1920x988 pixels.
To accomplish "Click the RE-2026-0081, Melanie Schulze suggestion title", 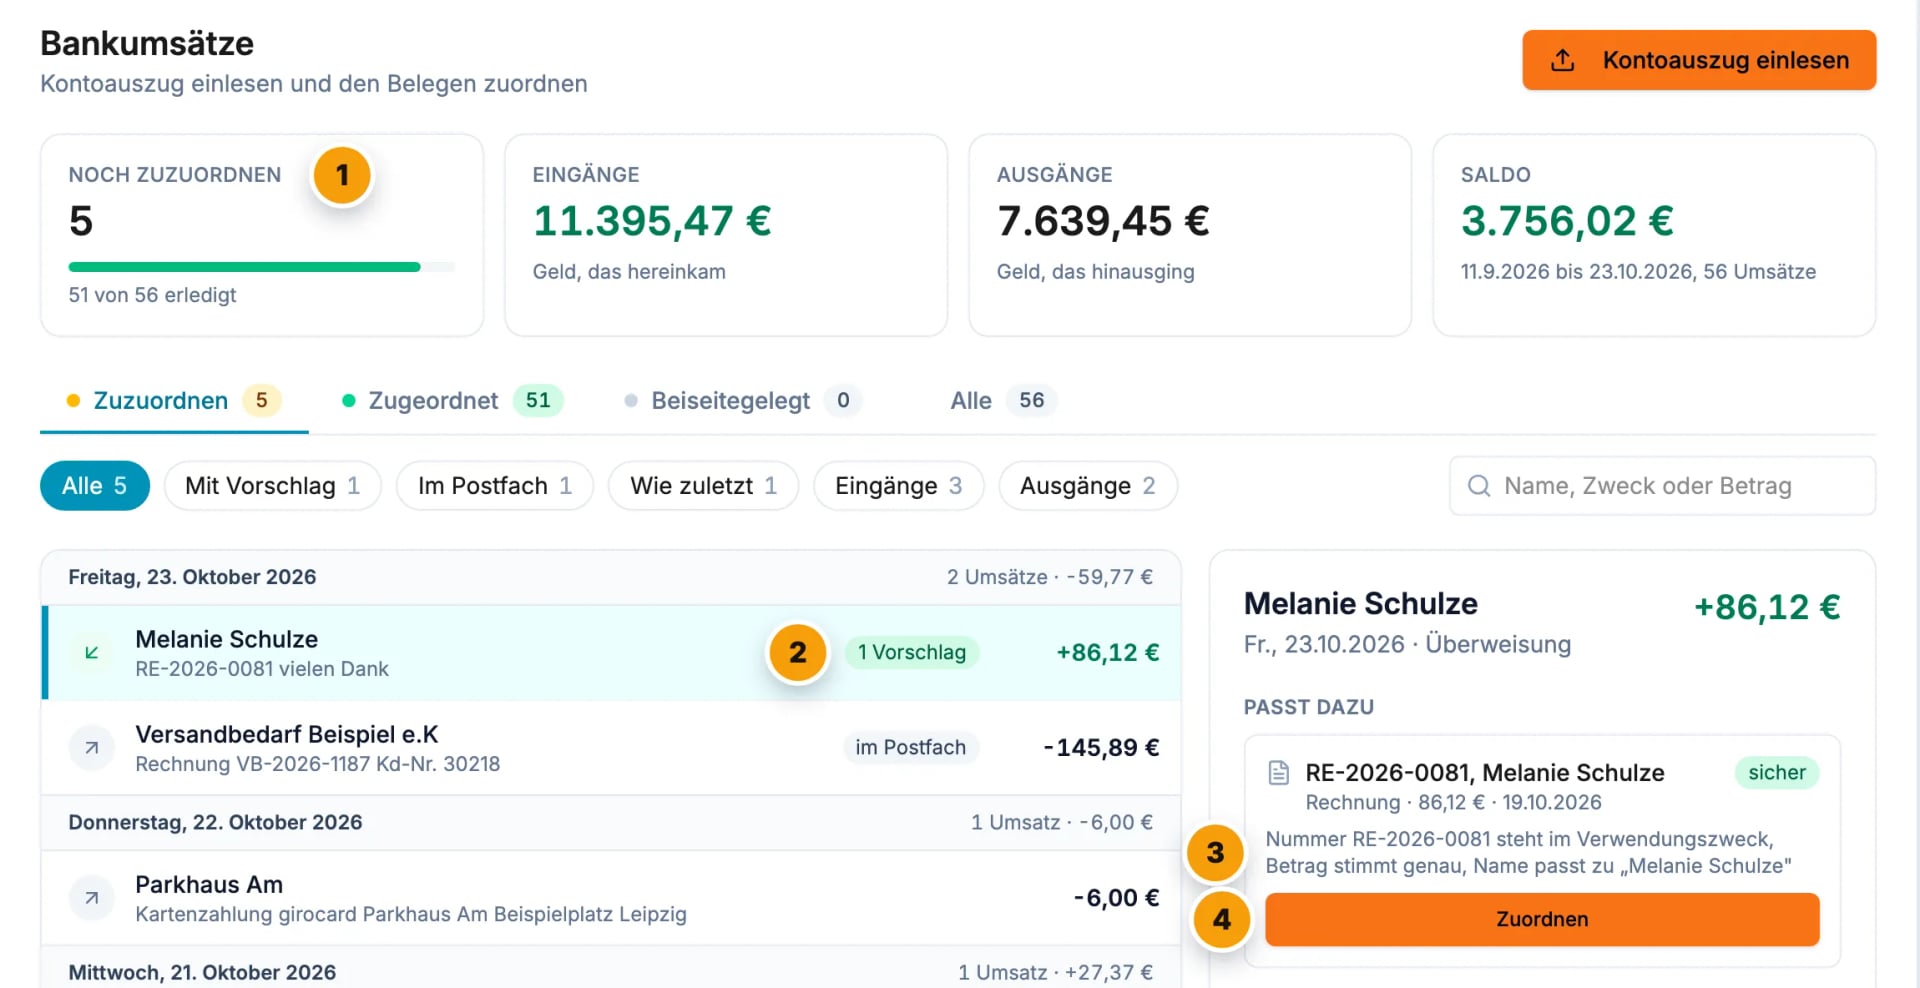I will (1485, 772).
